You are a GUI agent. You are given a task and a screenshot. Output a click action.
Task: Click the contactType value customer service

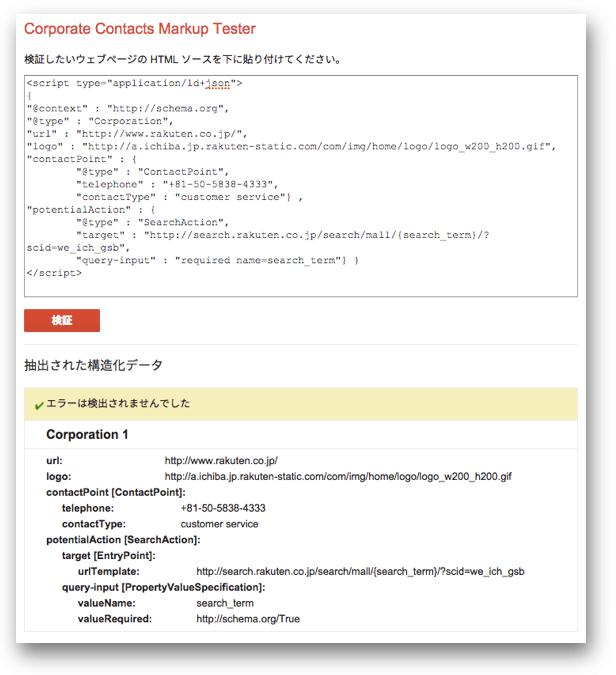pos(220,524)
